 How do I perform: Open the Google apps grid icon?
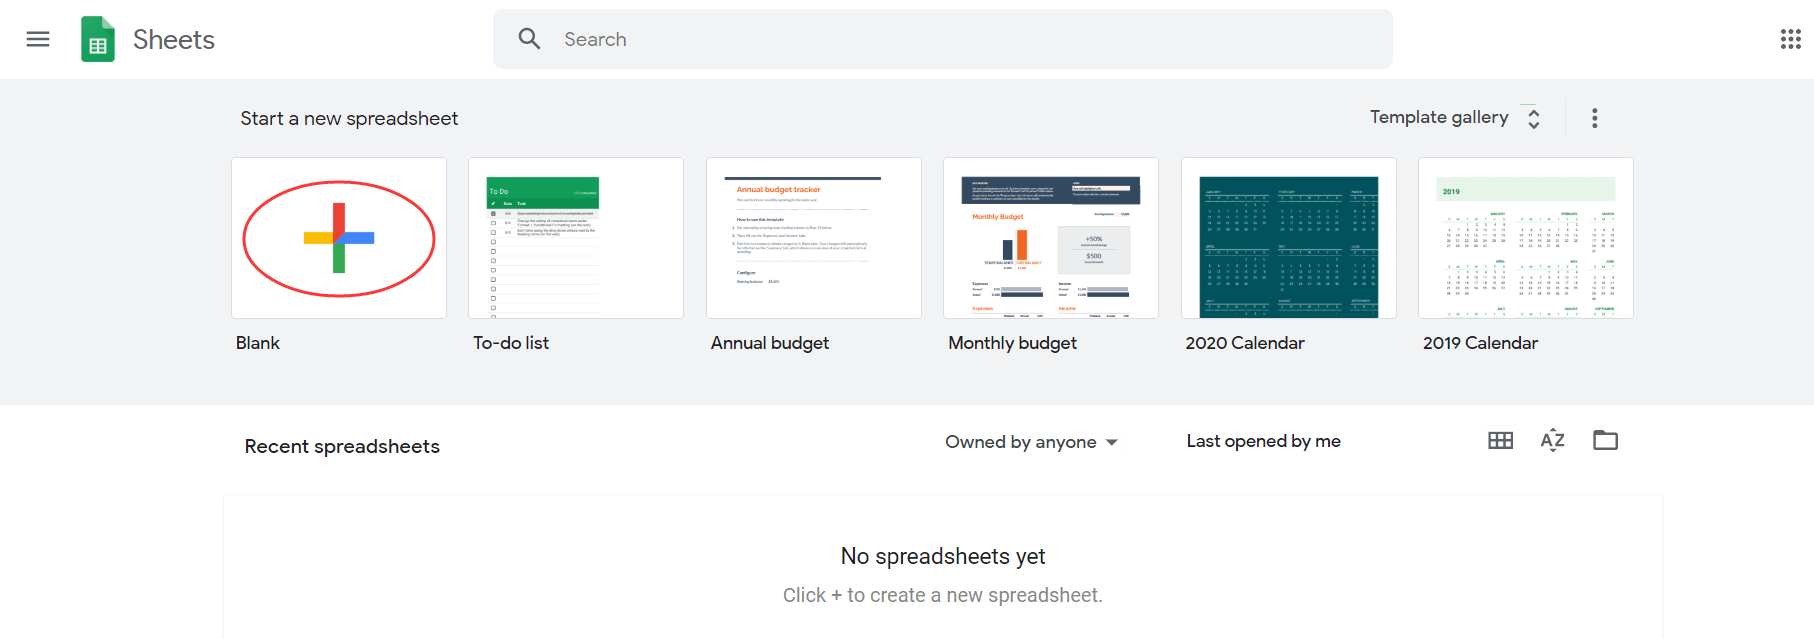click(1790, 39)
